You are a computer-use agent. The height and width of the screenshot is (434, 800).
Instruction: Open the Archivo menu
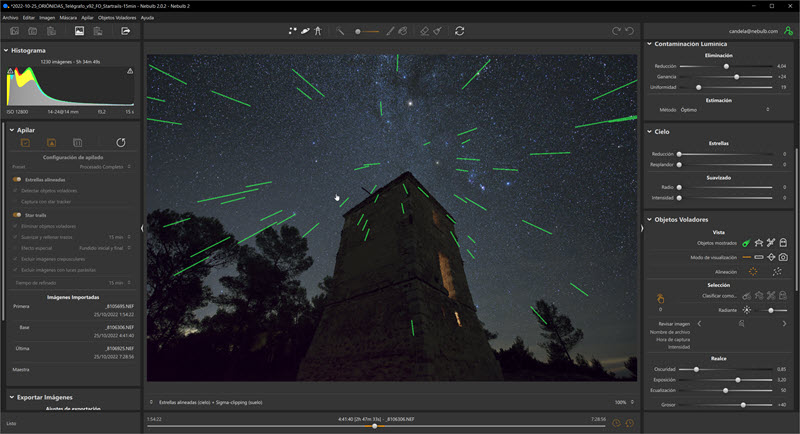pos(10,18)
